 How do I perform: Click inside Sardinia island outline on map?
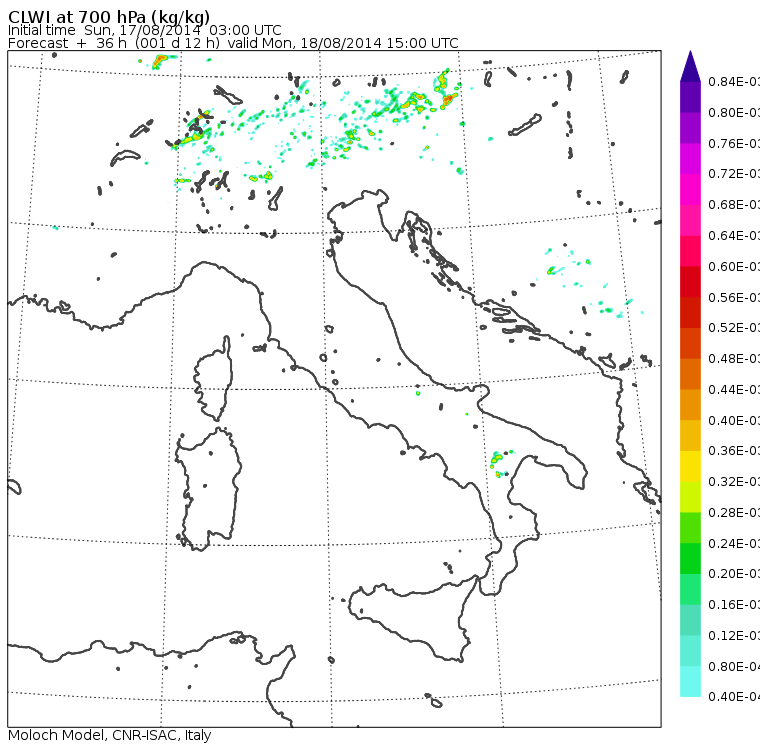[209, 490]
